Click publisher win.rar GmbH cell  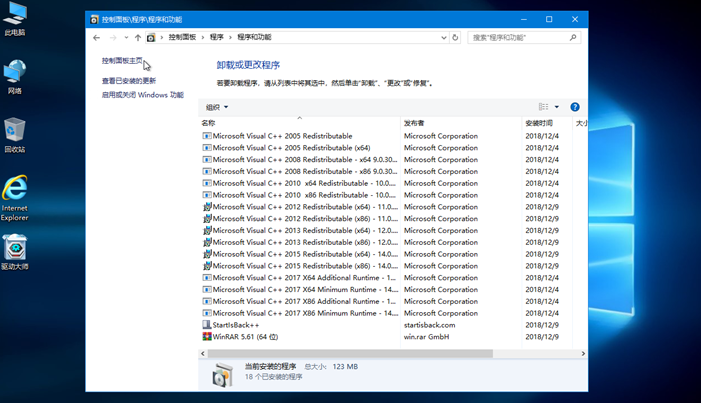click(x=427, y=337)
